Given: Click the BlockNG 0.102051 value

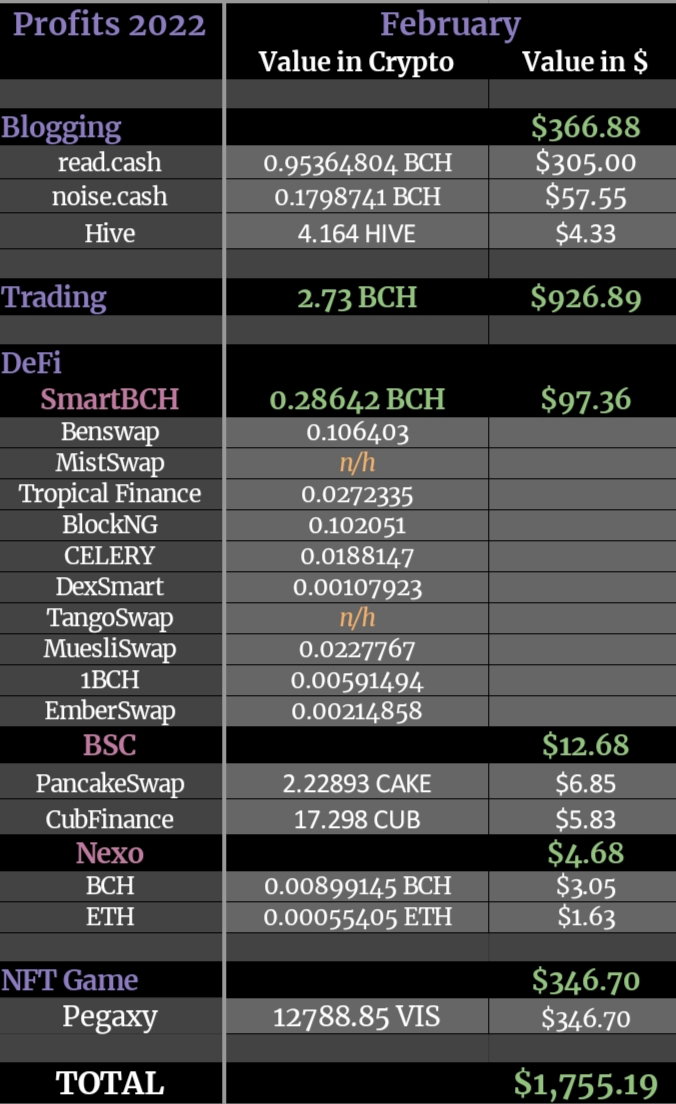Looking at the screenshot, I should coord(357,525).
